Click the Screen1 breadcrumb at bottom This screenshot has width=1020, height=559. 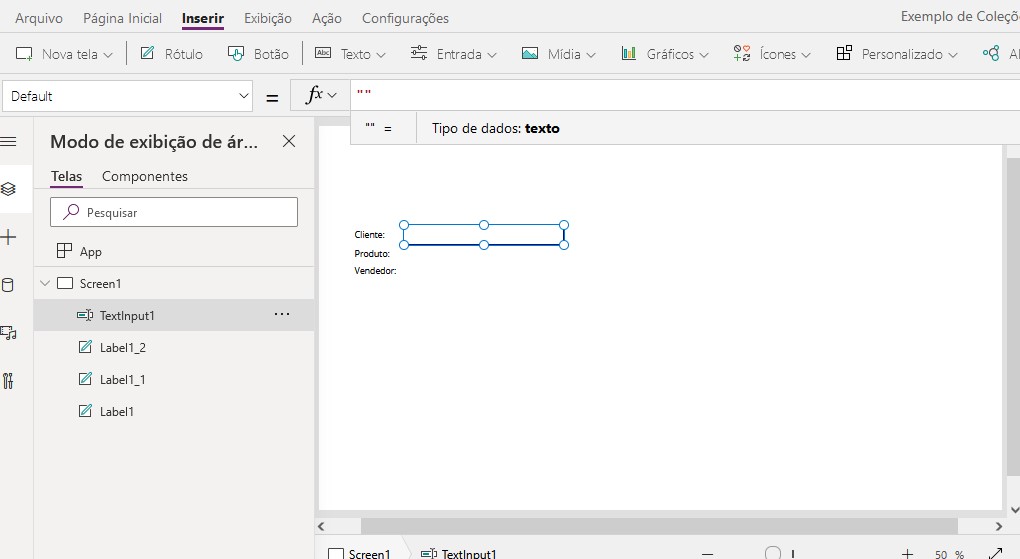point(360,553)
